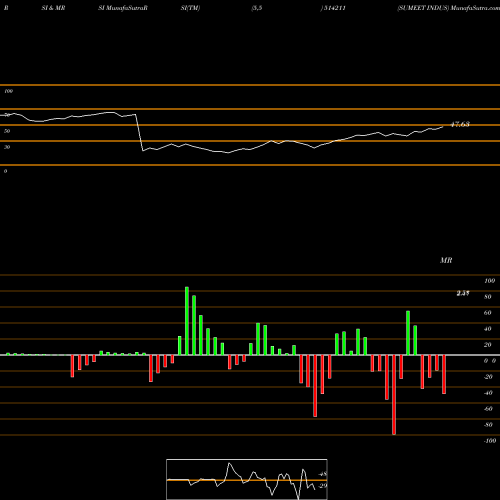Click the RSI value label 47.63
Screen dimensions: 500x500
pos(460,124)
